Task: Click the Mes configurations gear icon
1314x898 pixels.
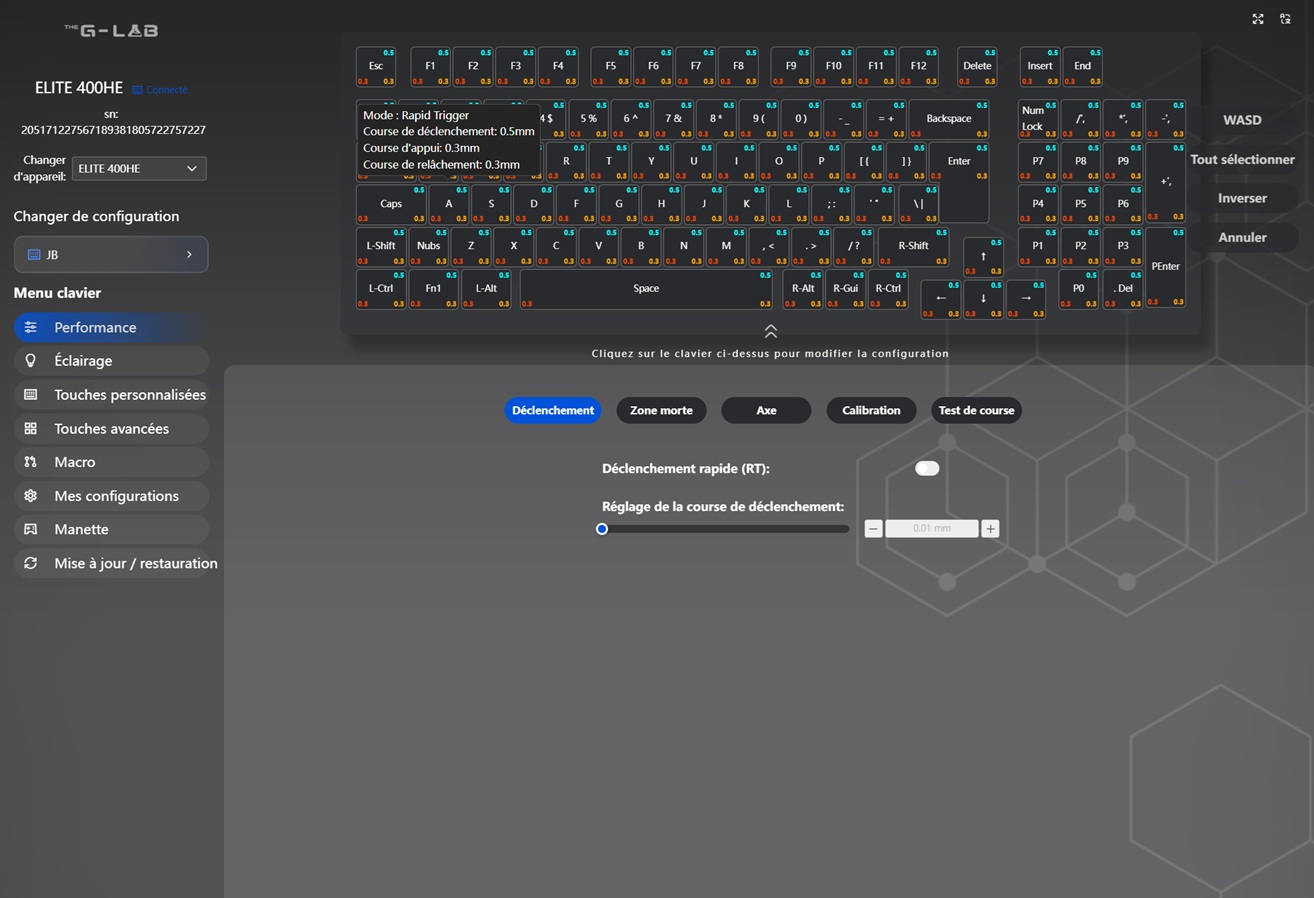Action: 31,496
